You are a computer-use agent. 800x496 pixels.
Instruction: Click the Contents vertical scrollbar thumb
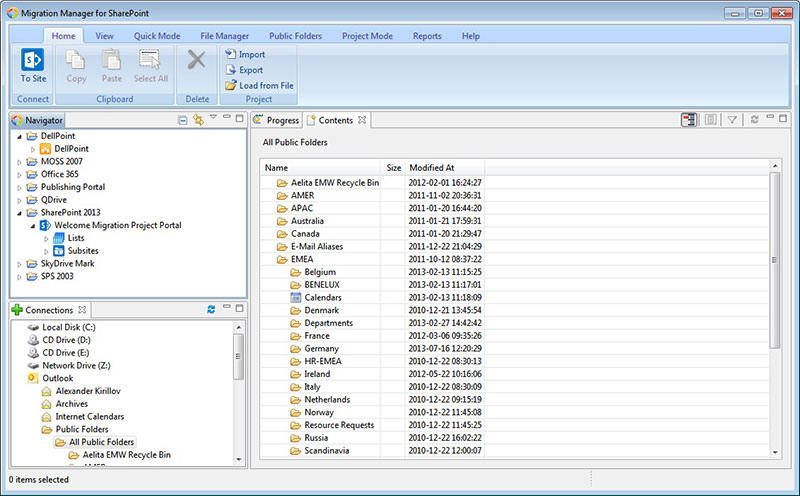774,260
